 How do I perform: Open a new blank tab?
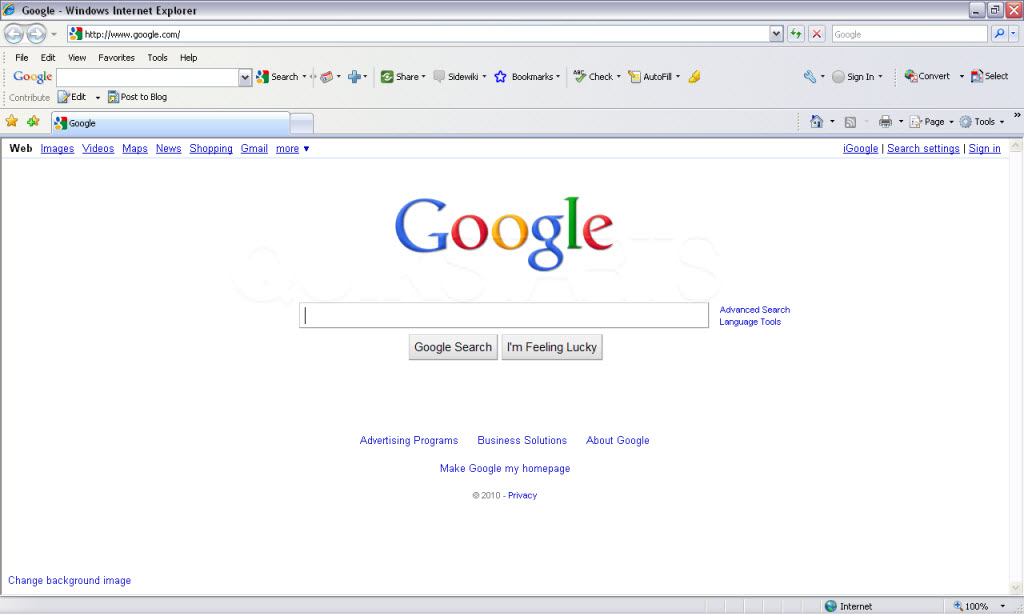pos(302,123)
